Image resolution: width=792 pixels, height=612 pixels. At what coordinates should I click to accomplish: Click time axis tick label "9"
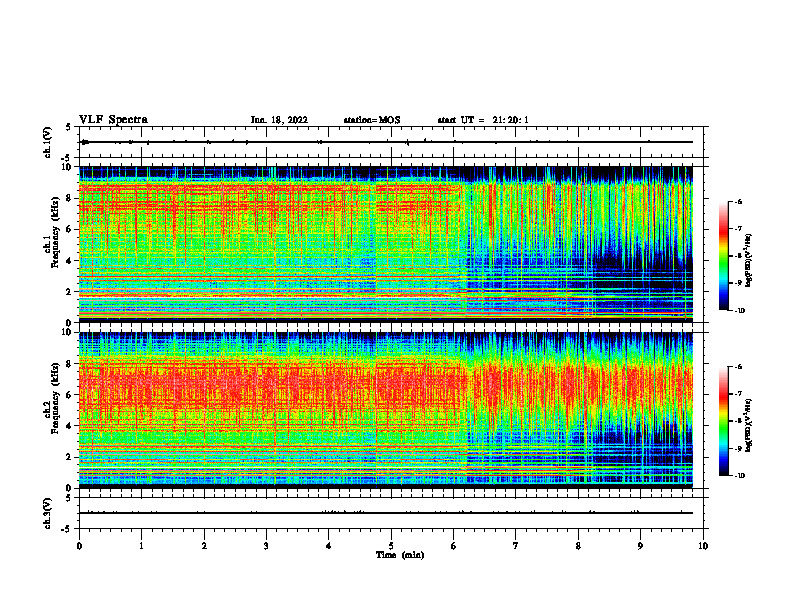[x=640, y=546]
